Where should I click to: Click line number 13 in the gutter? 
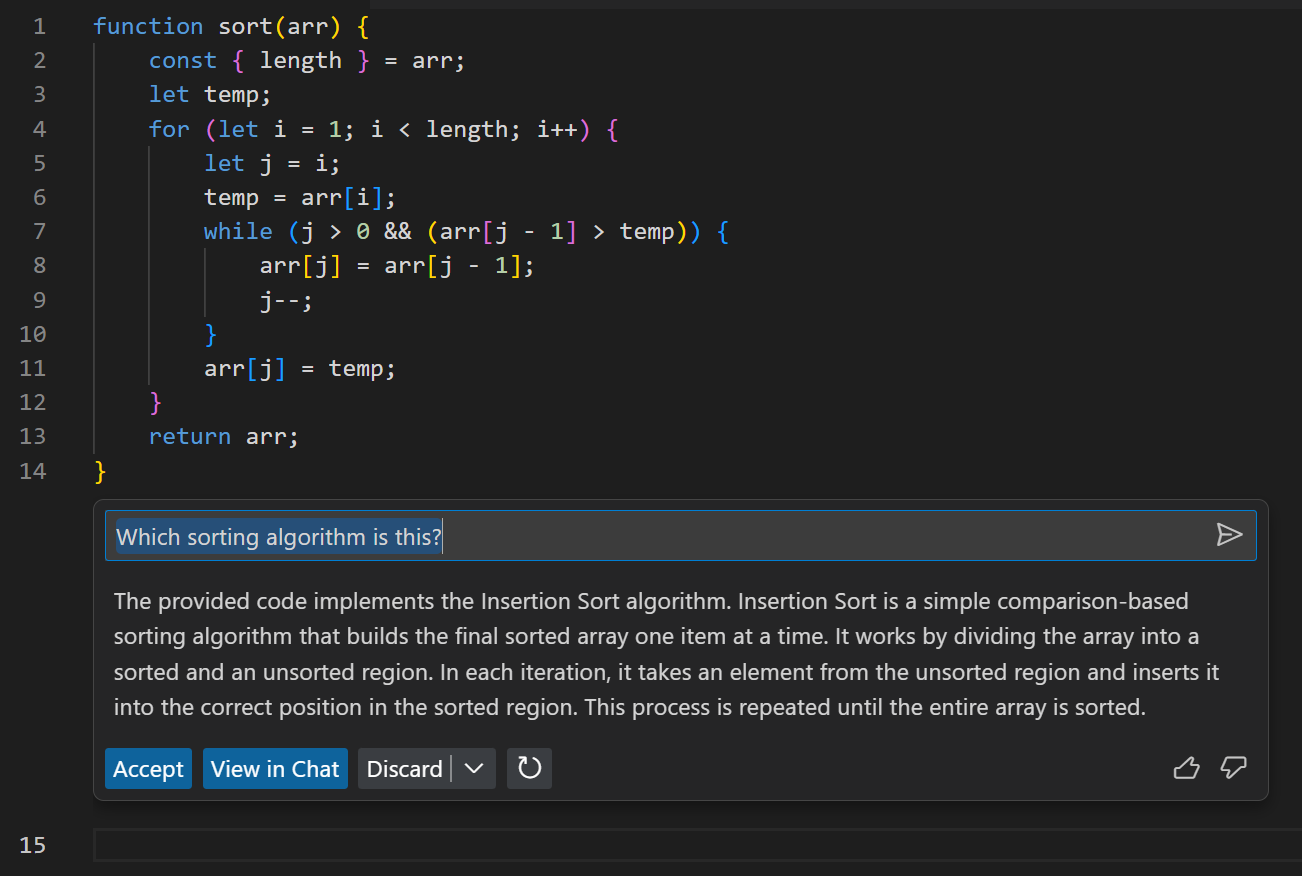[x=33, y=436]
